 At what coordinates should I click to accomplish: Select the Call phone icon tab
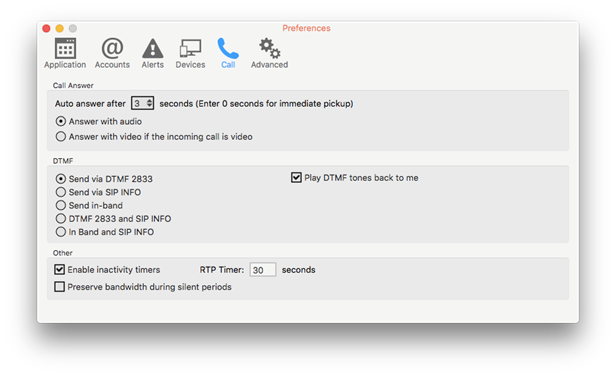228,53
